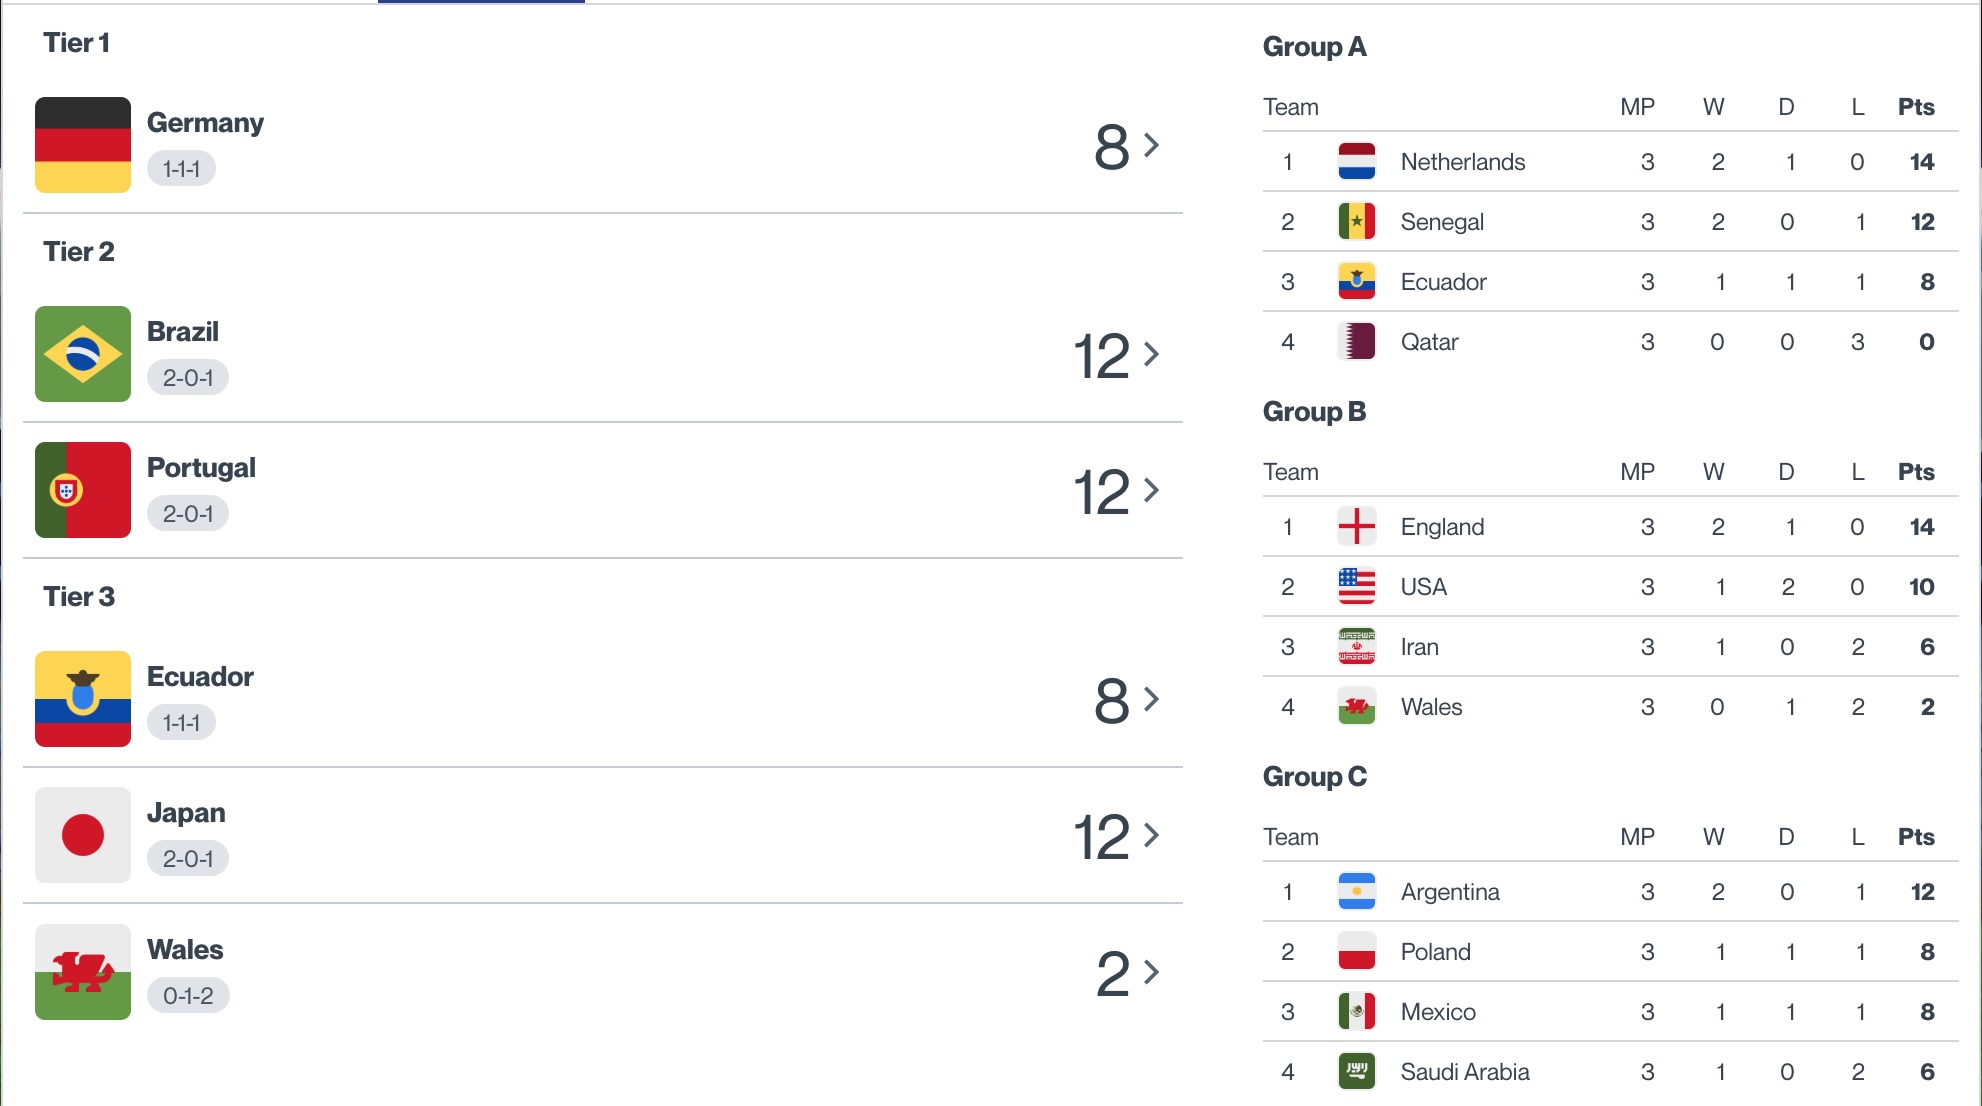The image size is (1982, 1106).
Task: Click the Brazil flag icon
Action: [x=83, y=354]
